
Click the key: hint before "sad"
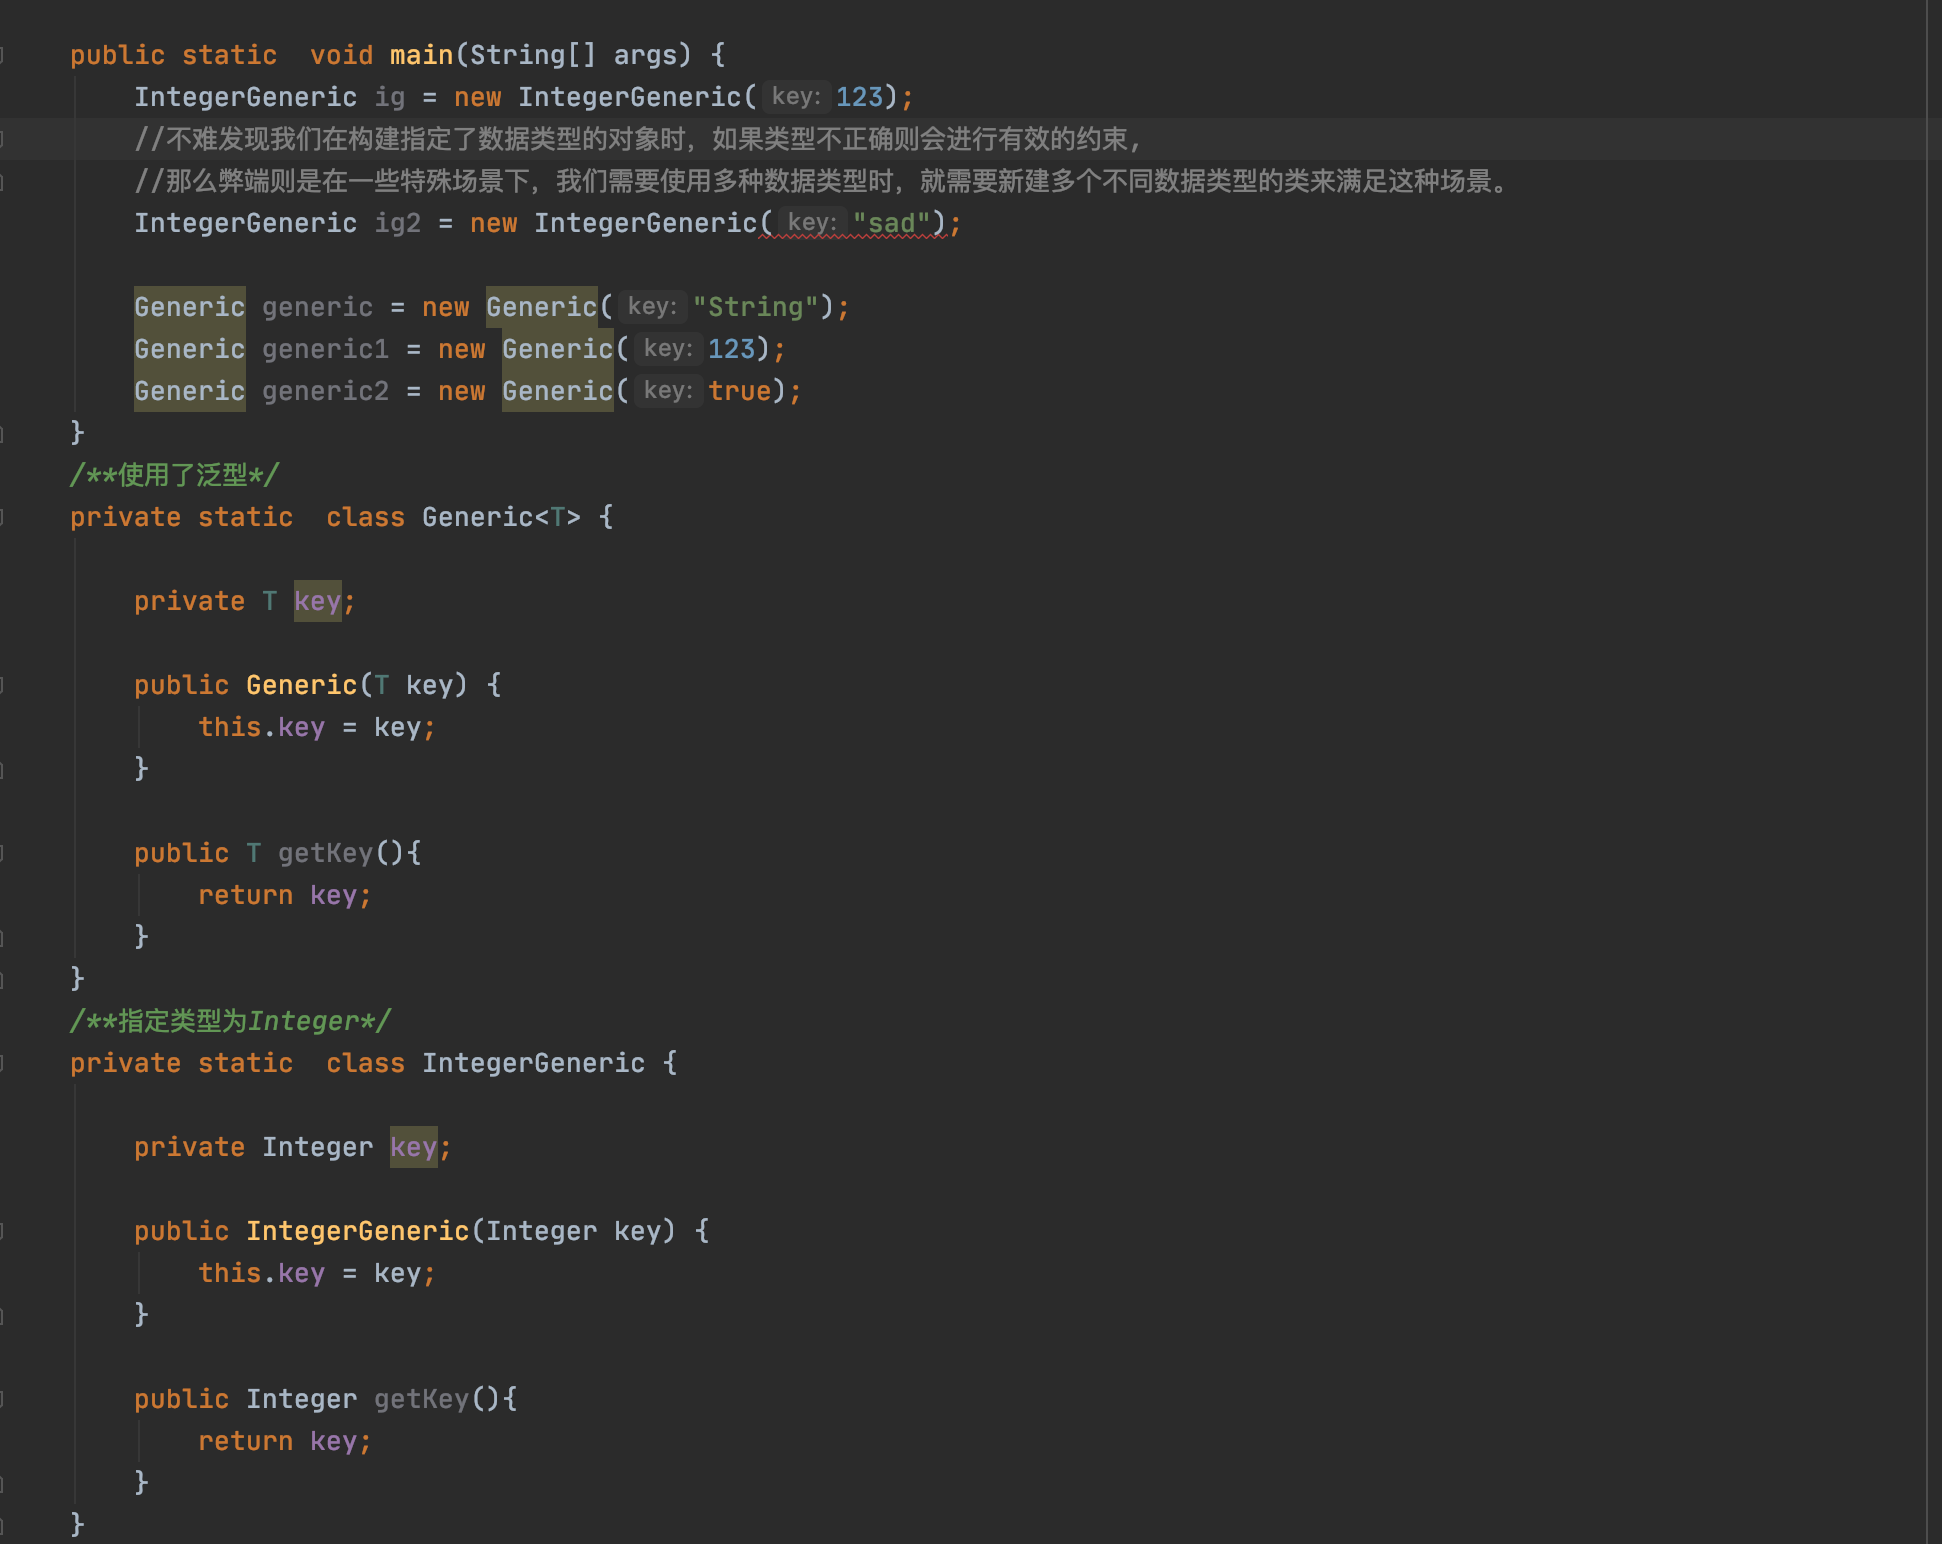pos(812,222)
